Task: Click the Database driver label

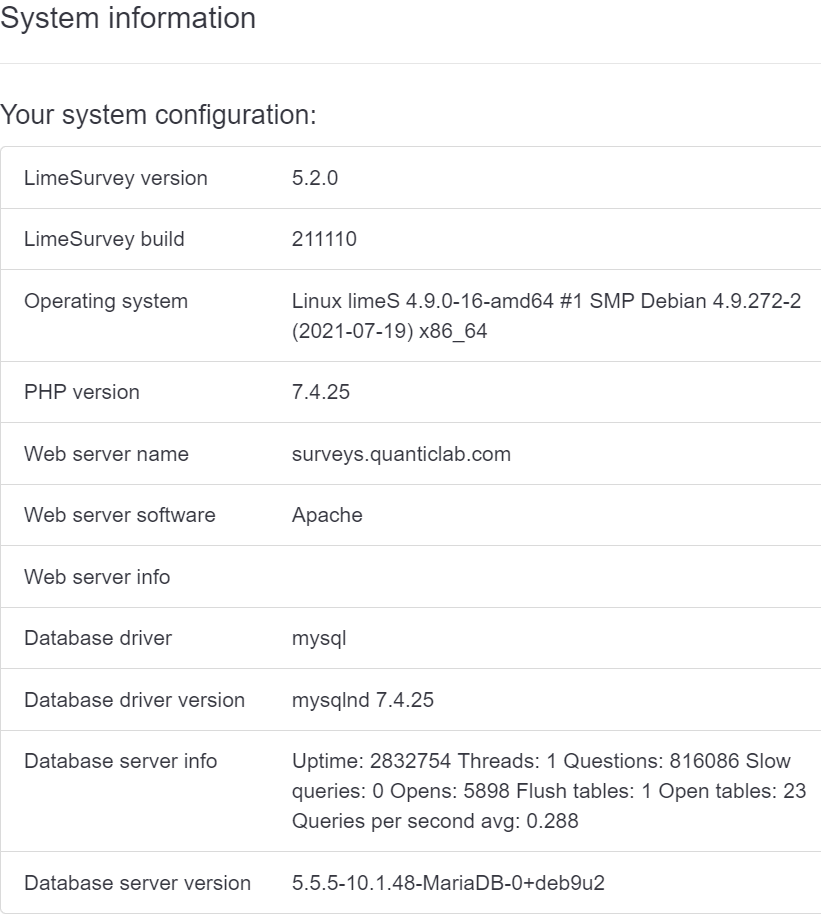Action: pyautogui.click(x=98, y=638)
